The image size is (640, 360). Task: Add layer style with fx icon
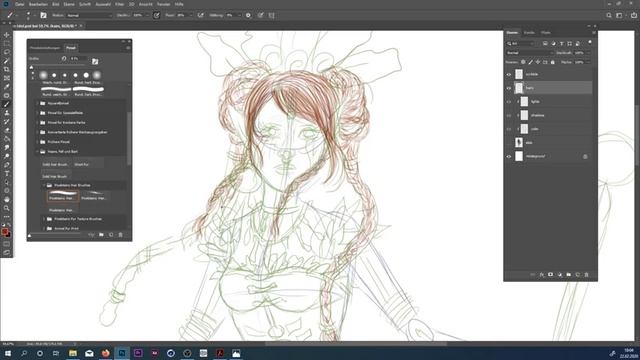[542, 275]
